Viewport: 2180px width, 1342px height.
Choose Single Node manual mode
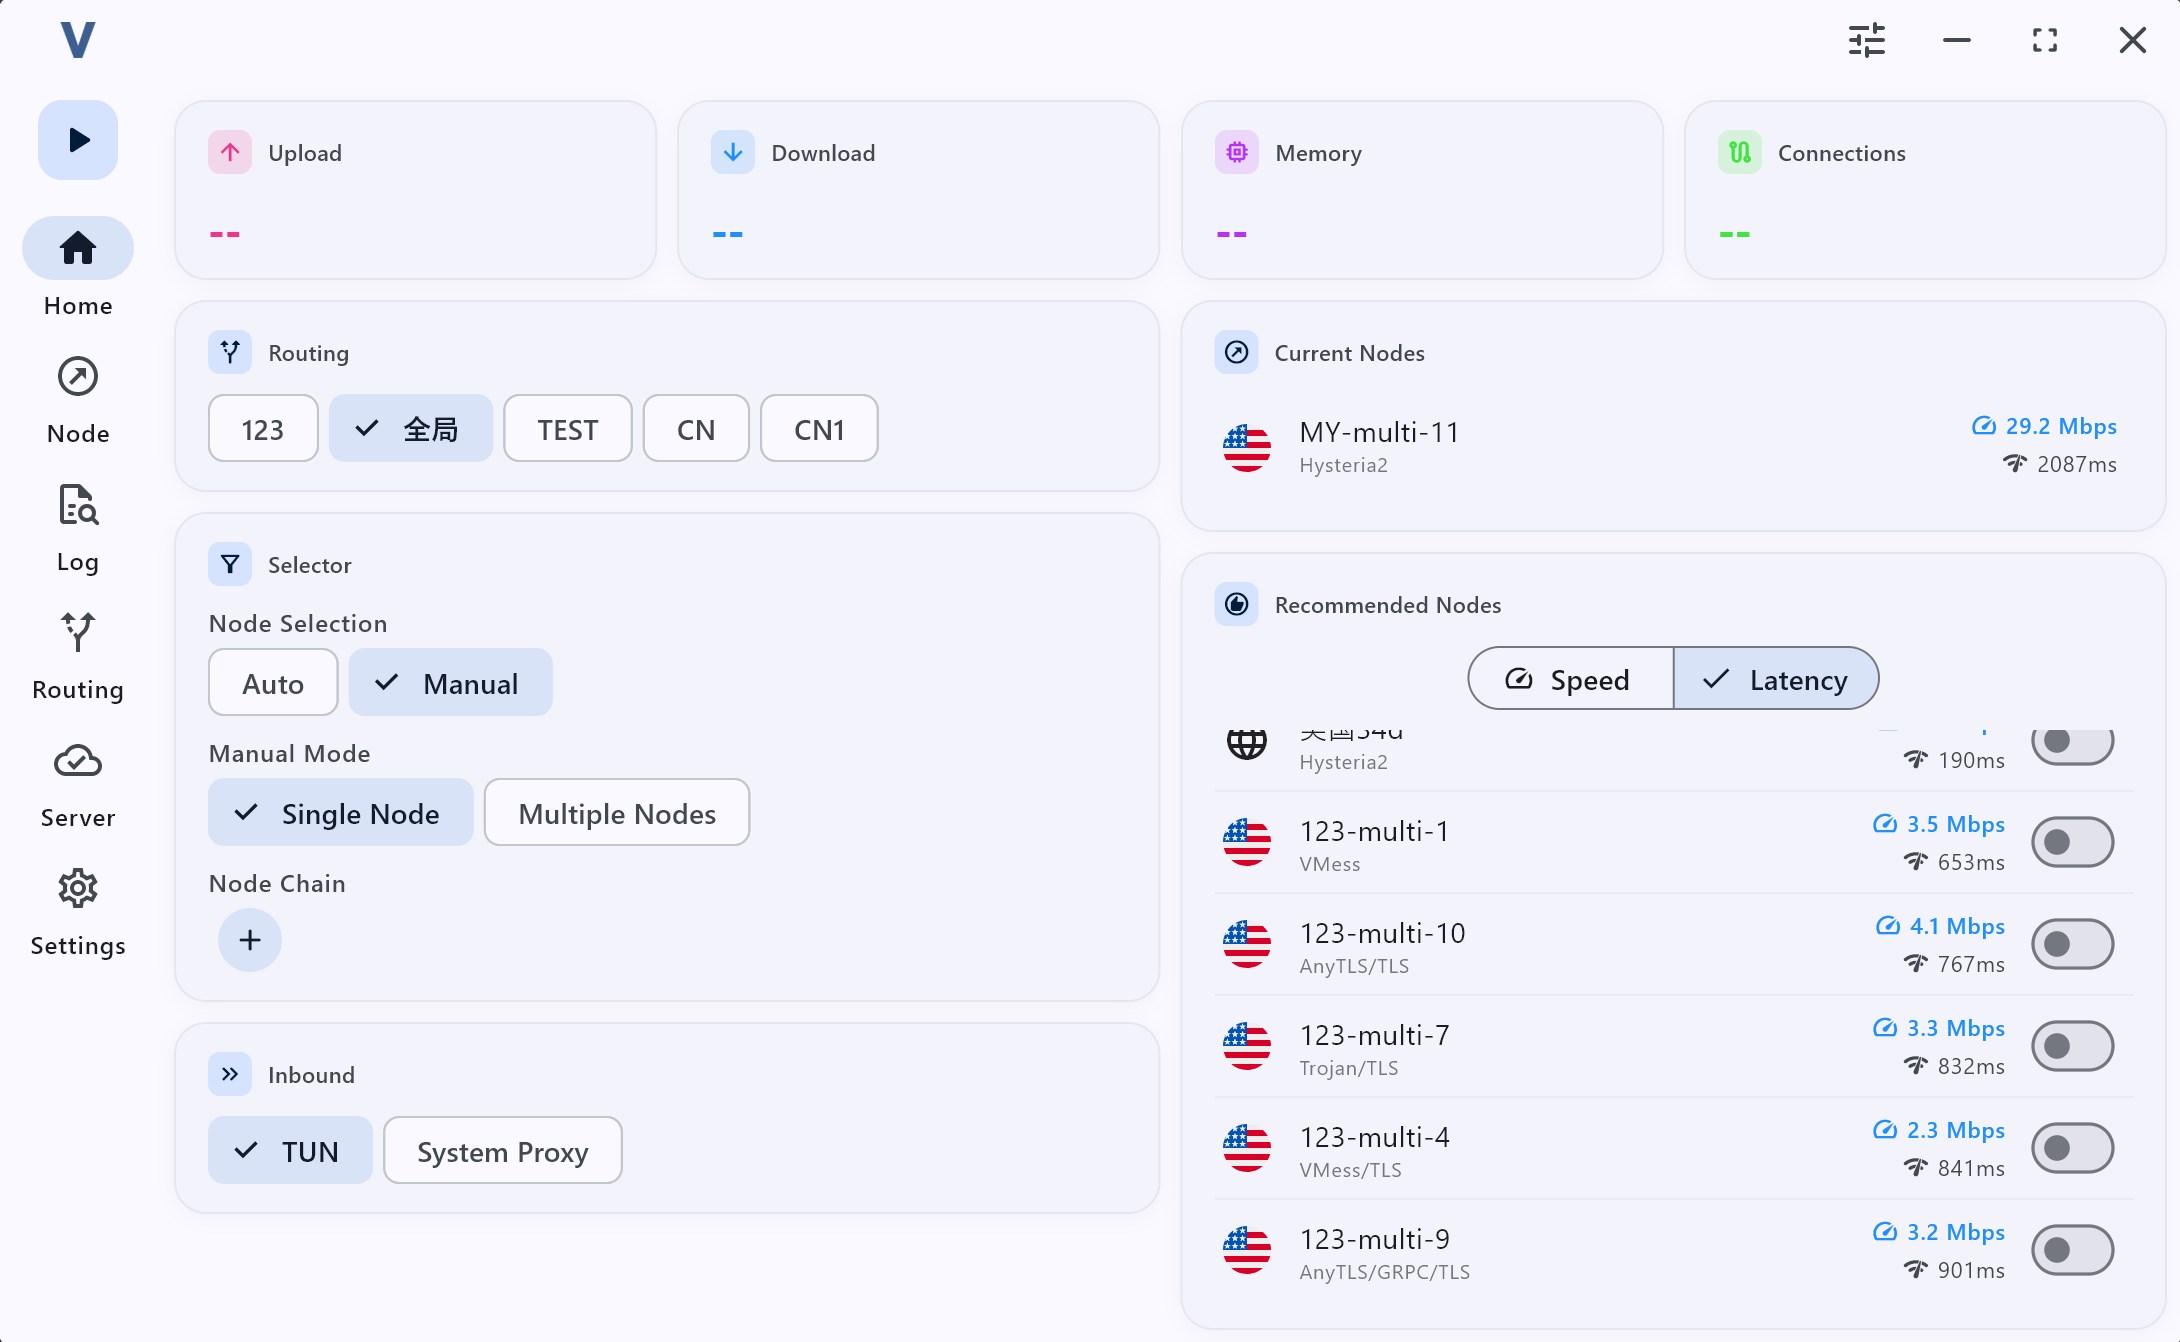point(341,813)
